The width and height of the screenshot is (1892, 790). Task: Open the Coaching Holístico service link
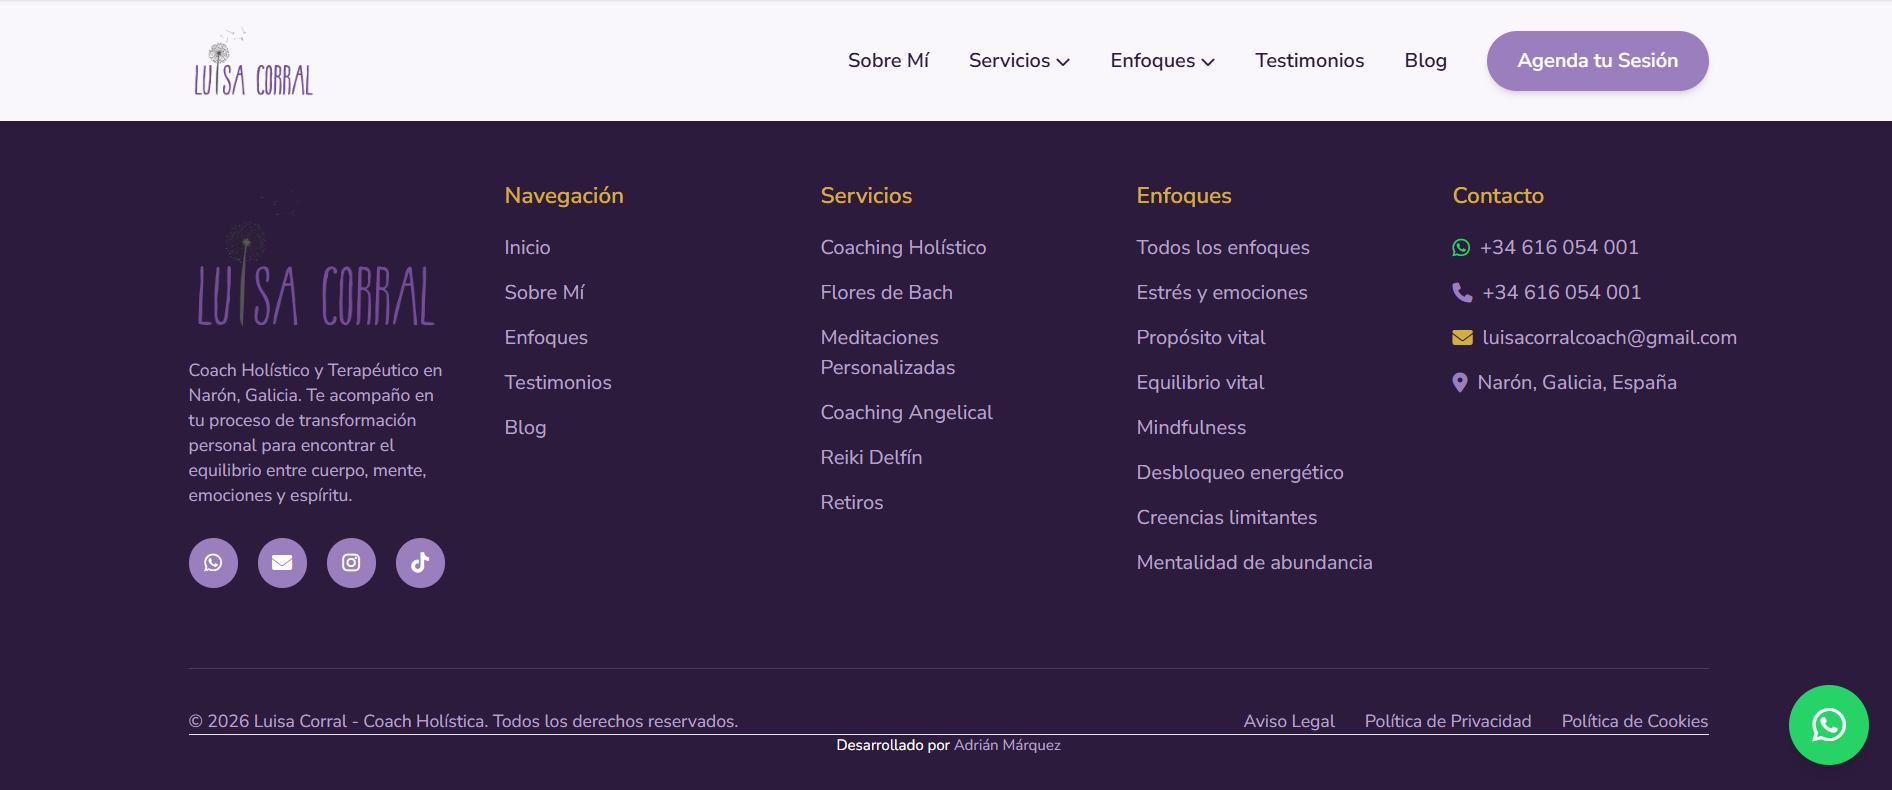pyautogui.click(x=903, y=248)
